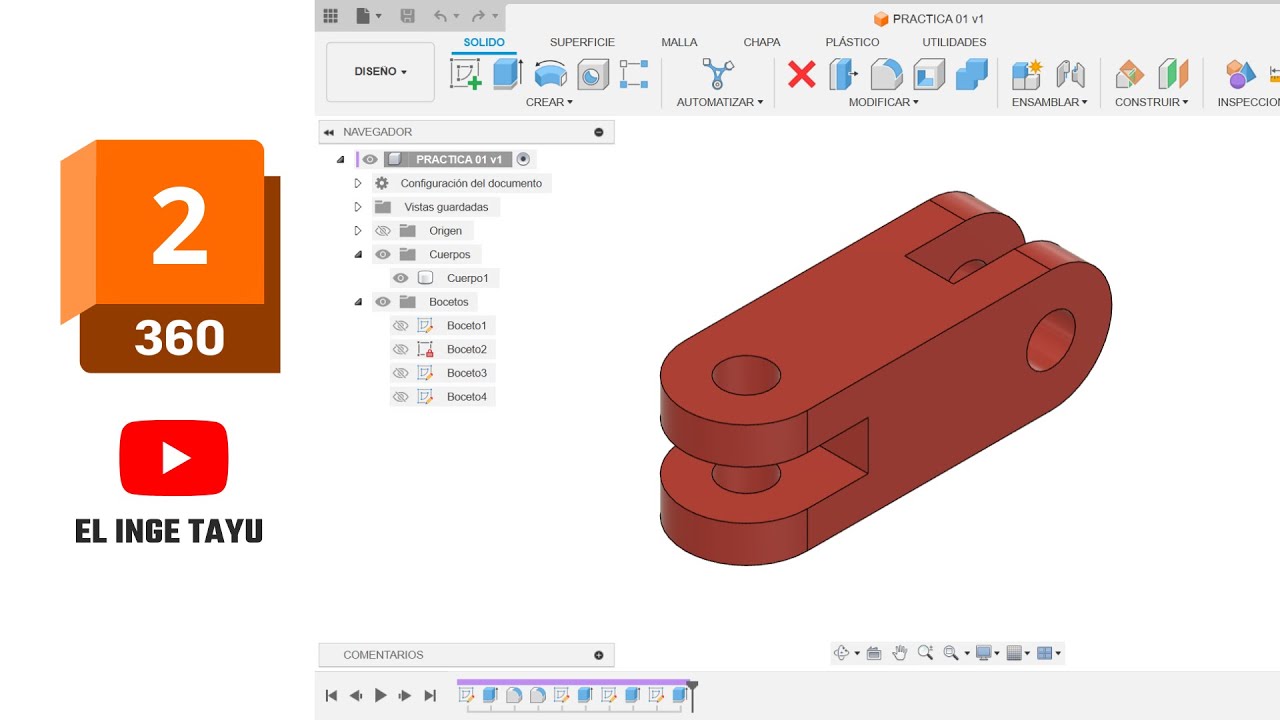Click the timeline end marker
The width and height of the screenshot is (1280, 720).
pyautogui.click(x=692, y=696)
